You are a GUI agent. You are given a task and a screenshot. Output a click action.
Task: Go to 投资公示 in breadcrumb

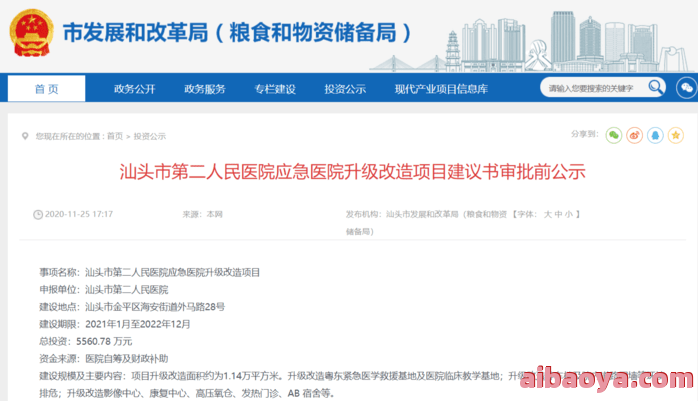(x=150, y=136)
